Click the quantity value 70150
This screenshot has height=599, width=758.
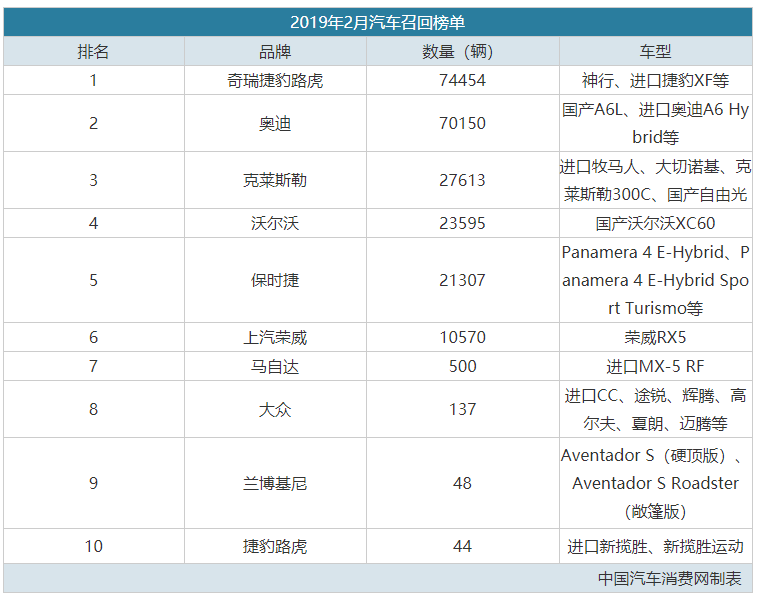pyautogui.click(x=462, y=123)
